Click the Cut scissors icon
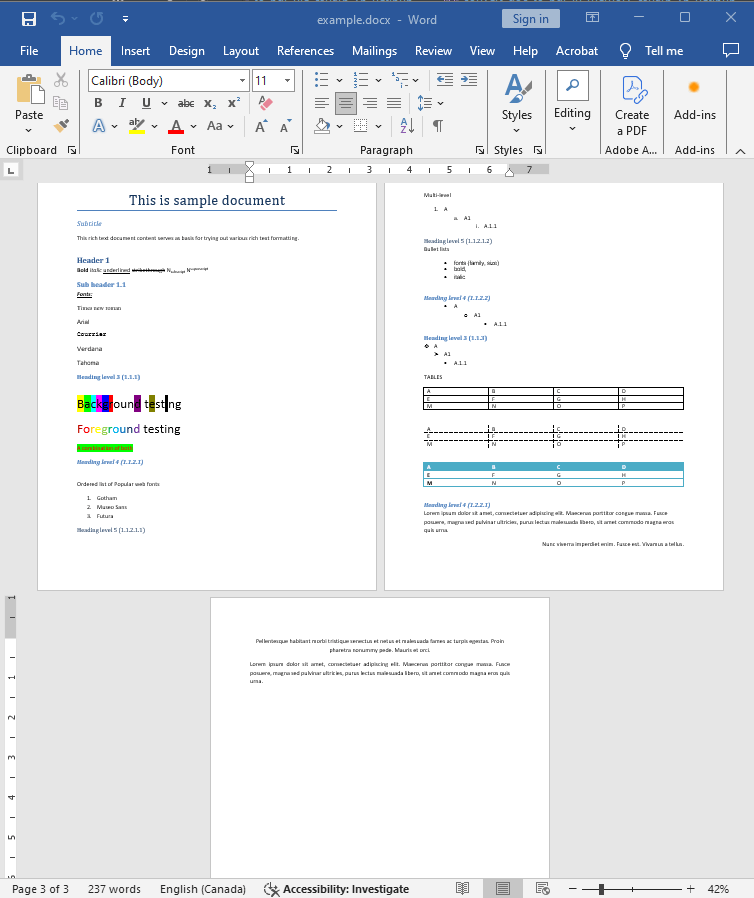This screenshot has height=898, width=754. click(61, 80)
